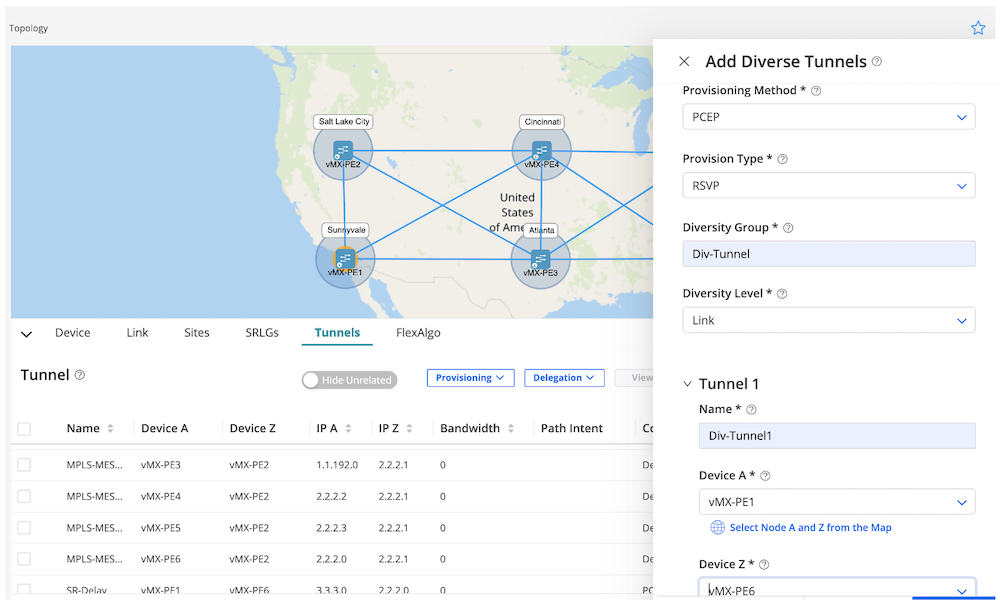Switch to the FlexAlgo tab
The image size is (1000, 603).
coord(418,333)
